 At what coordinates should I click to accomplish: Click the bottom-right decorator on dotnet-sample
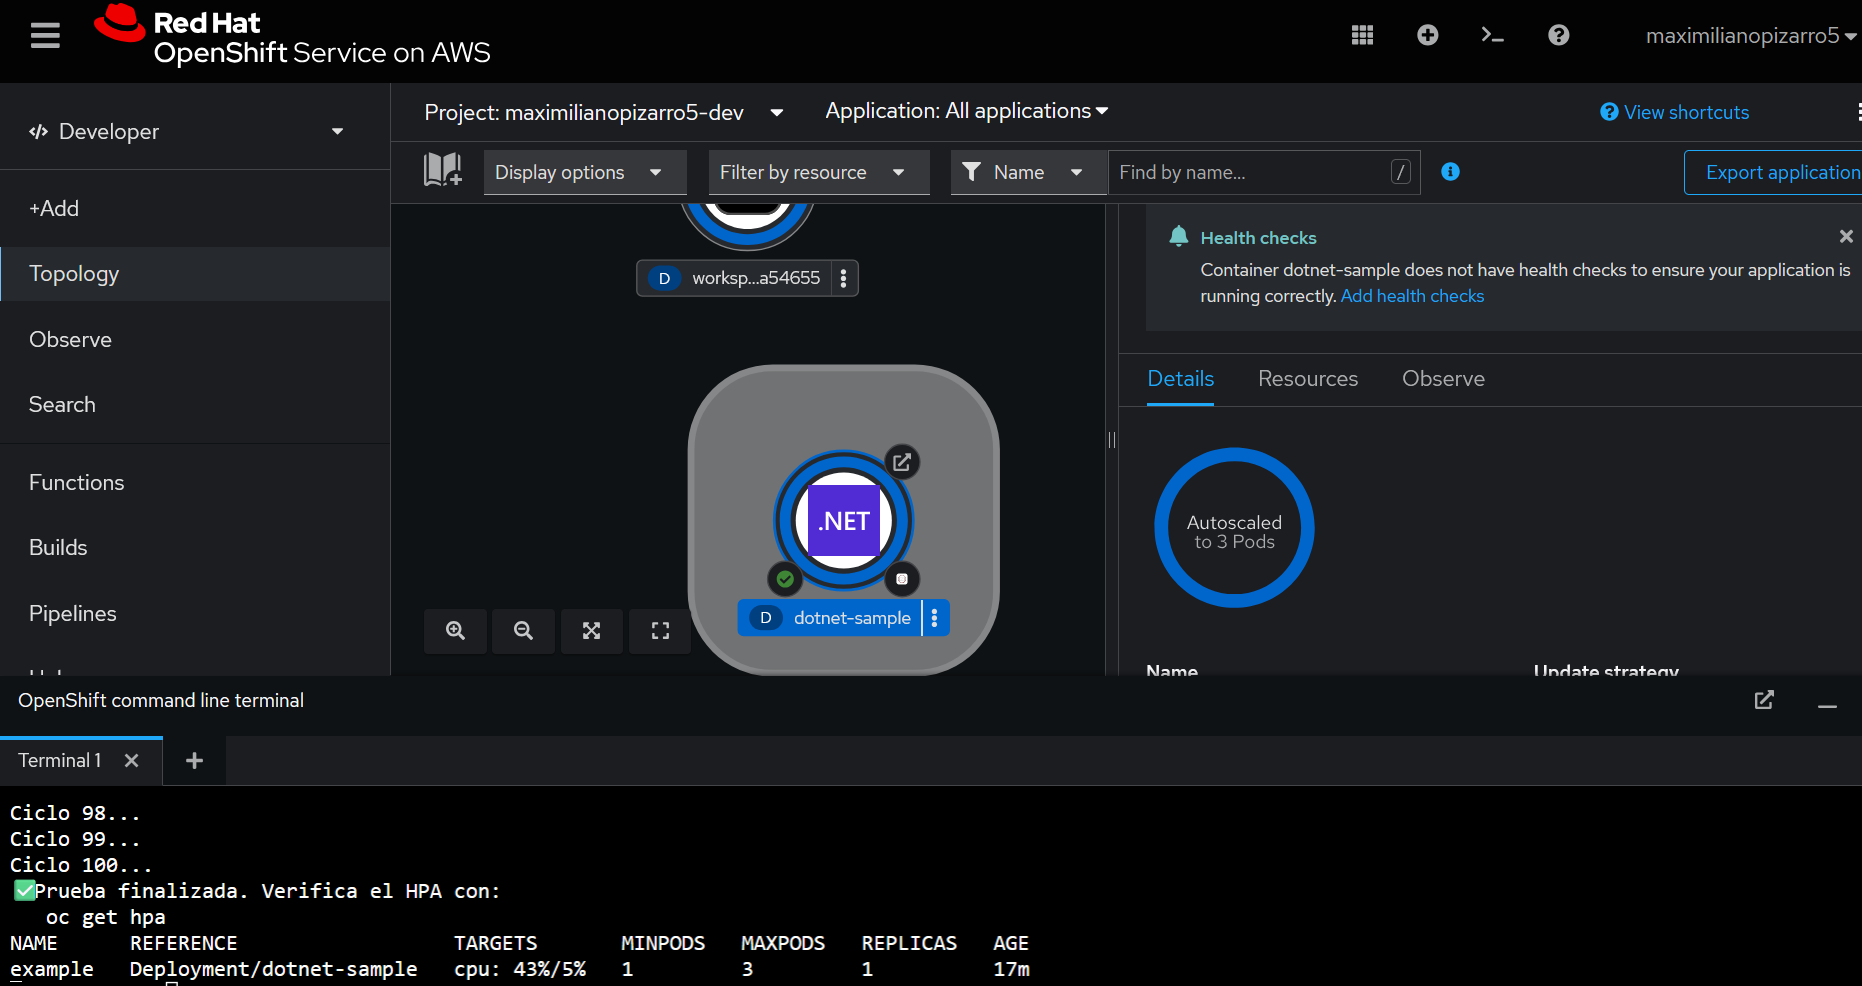click(902, 579)
